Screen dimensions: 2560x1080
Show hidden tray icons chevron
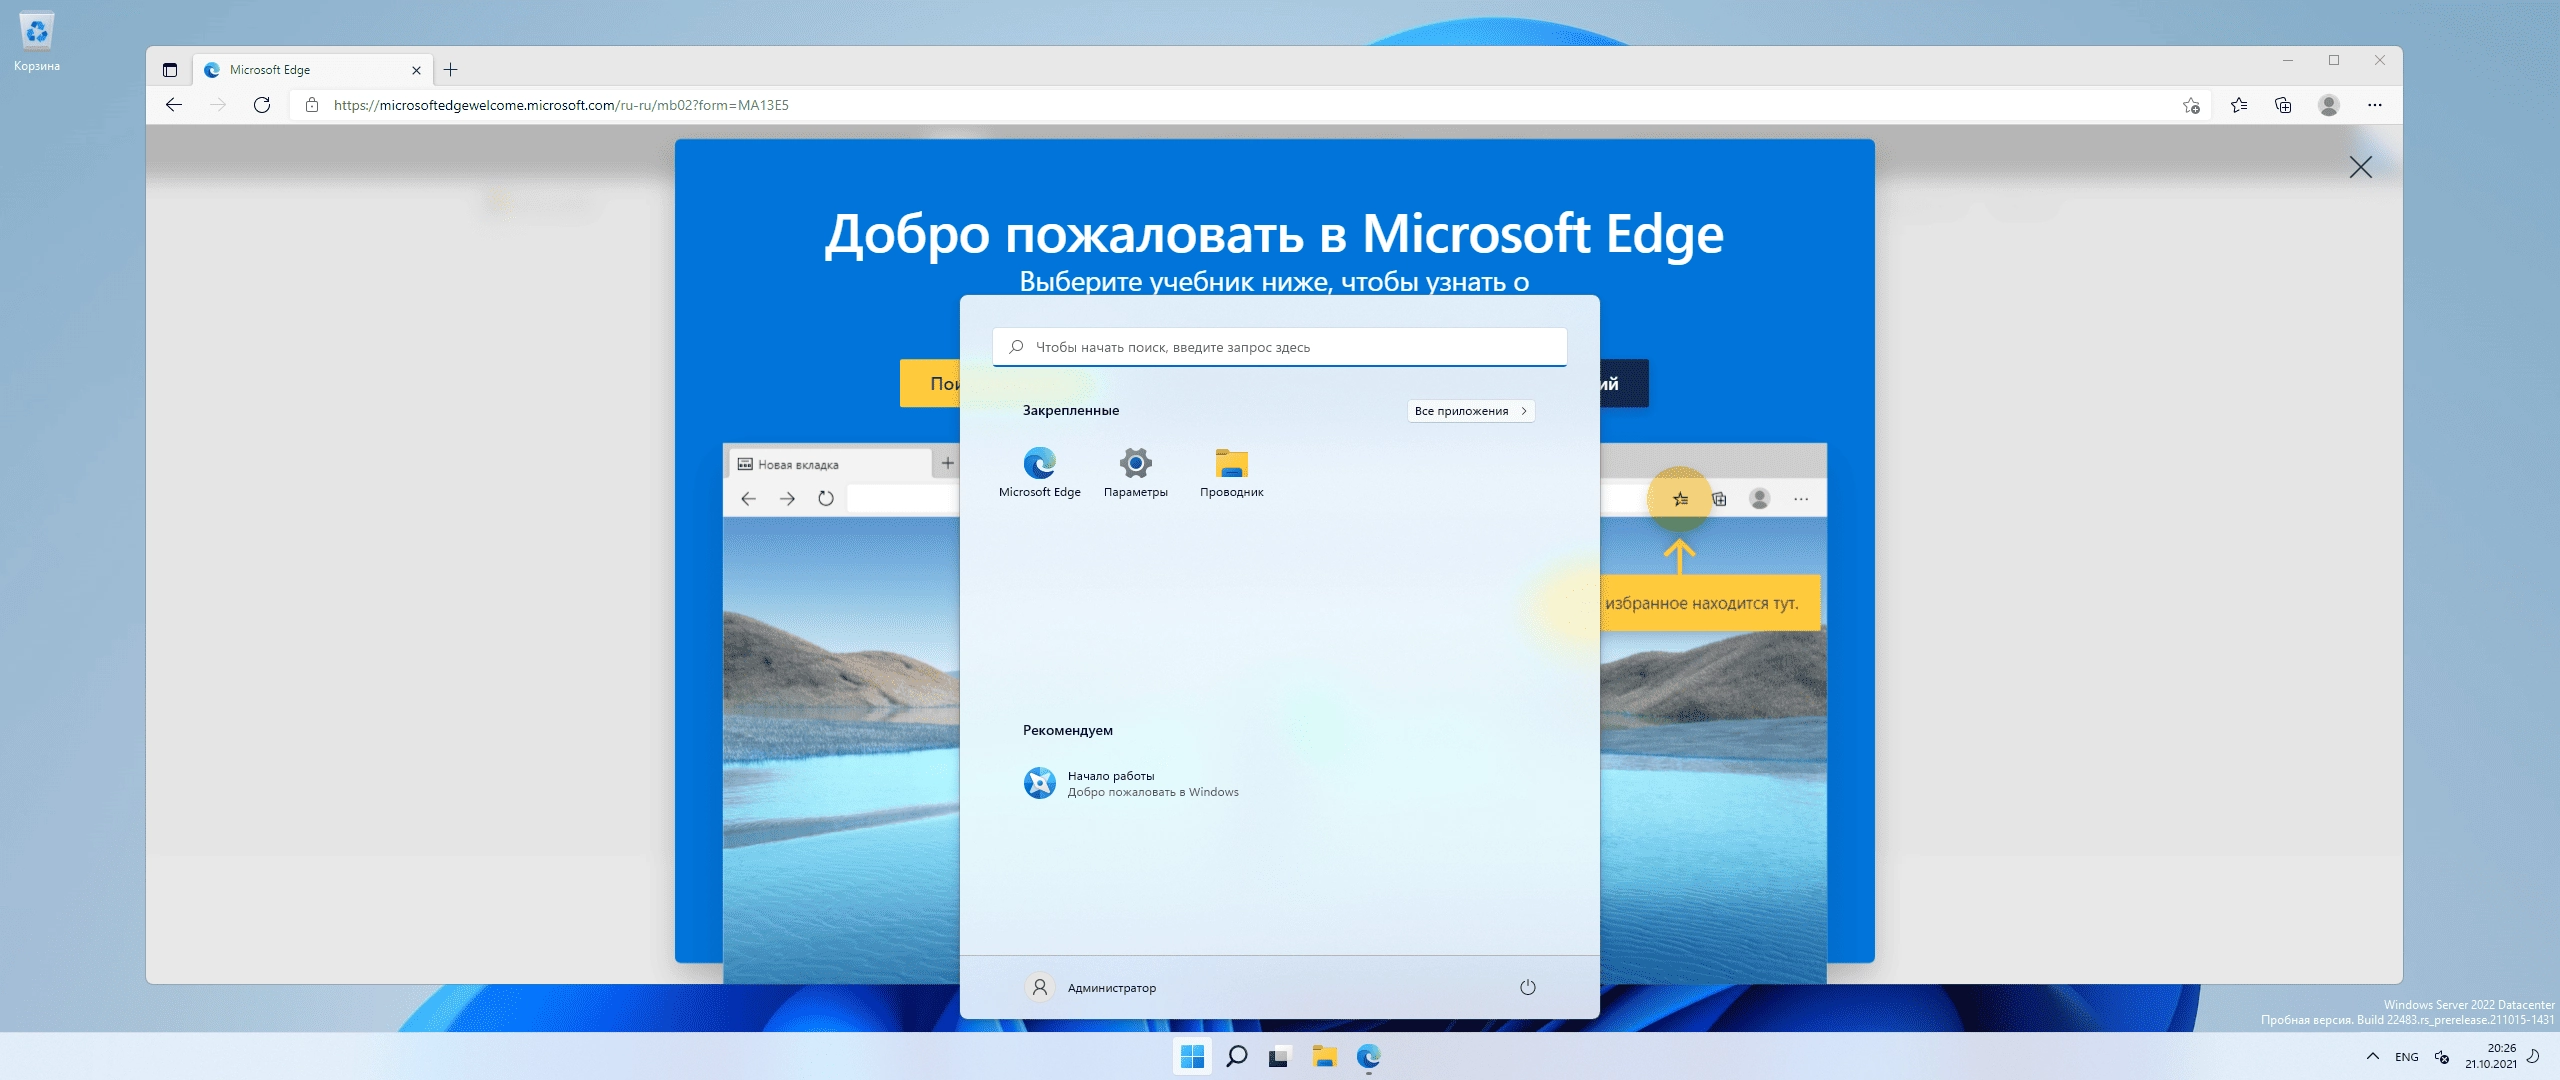coord(2372,1056)
